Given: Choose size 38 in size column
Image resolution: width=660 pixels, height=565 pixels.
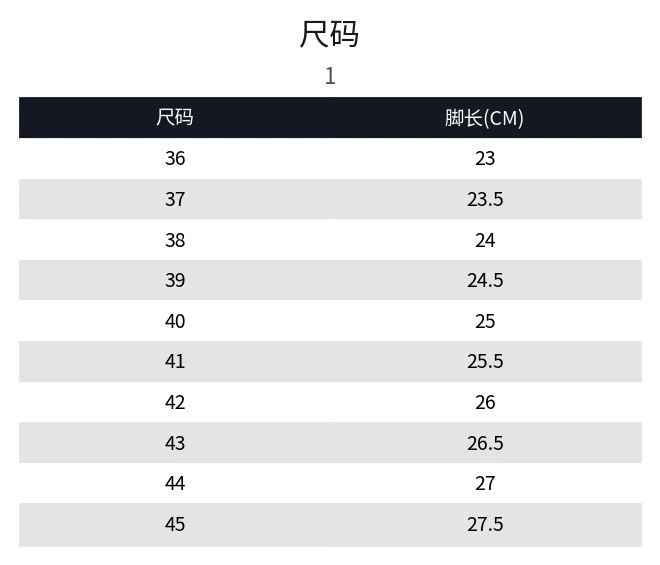Looking at the screenshot, I should pyautogui.click(x=175, y=240).
